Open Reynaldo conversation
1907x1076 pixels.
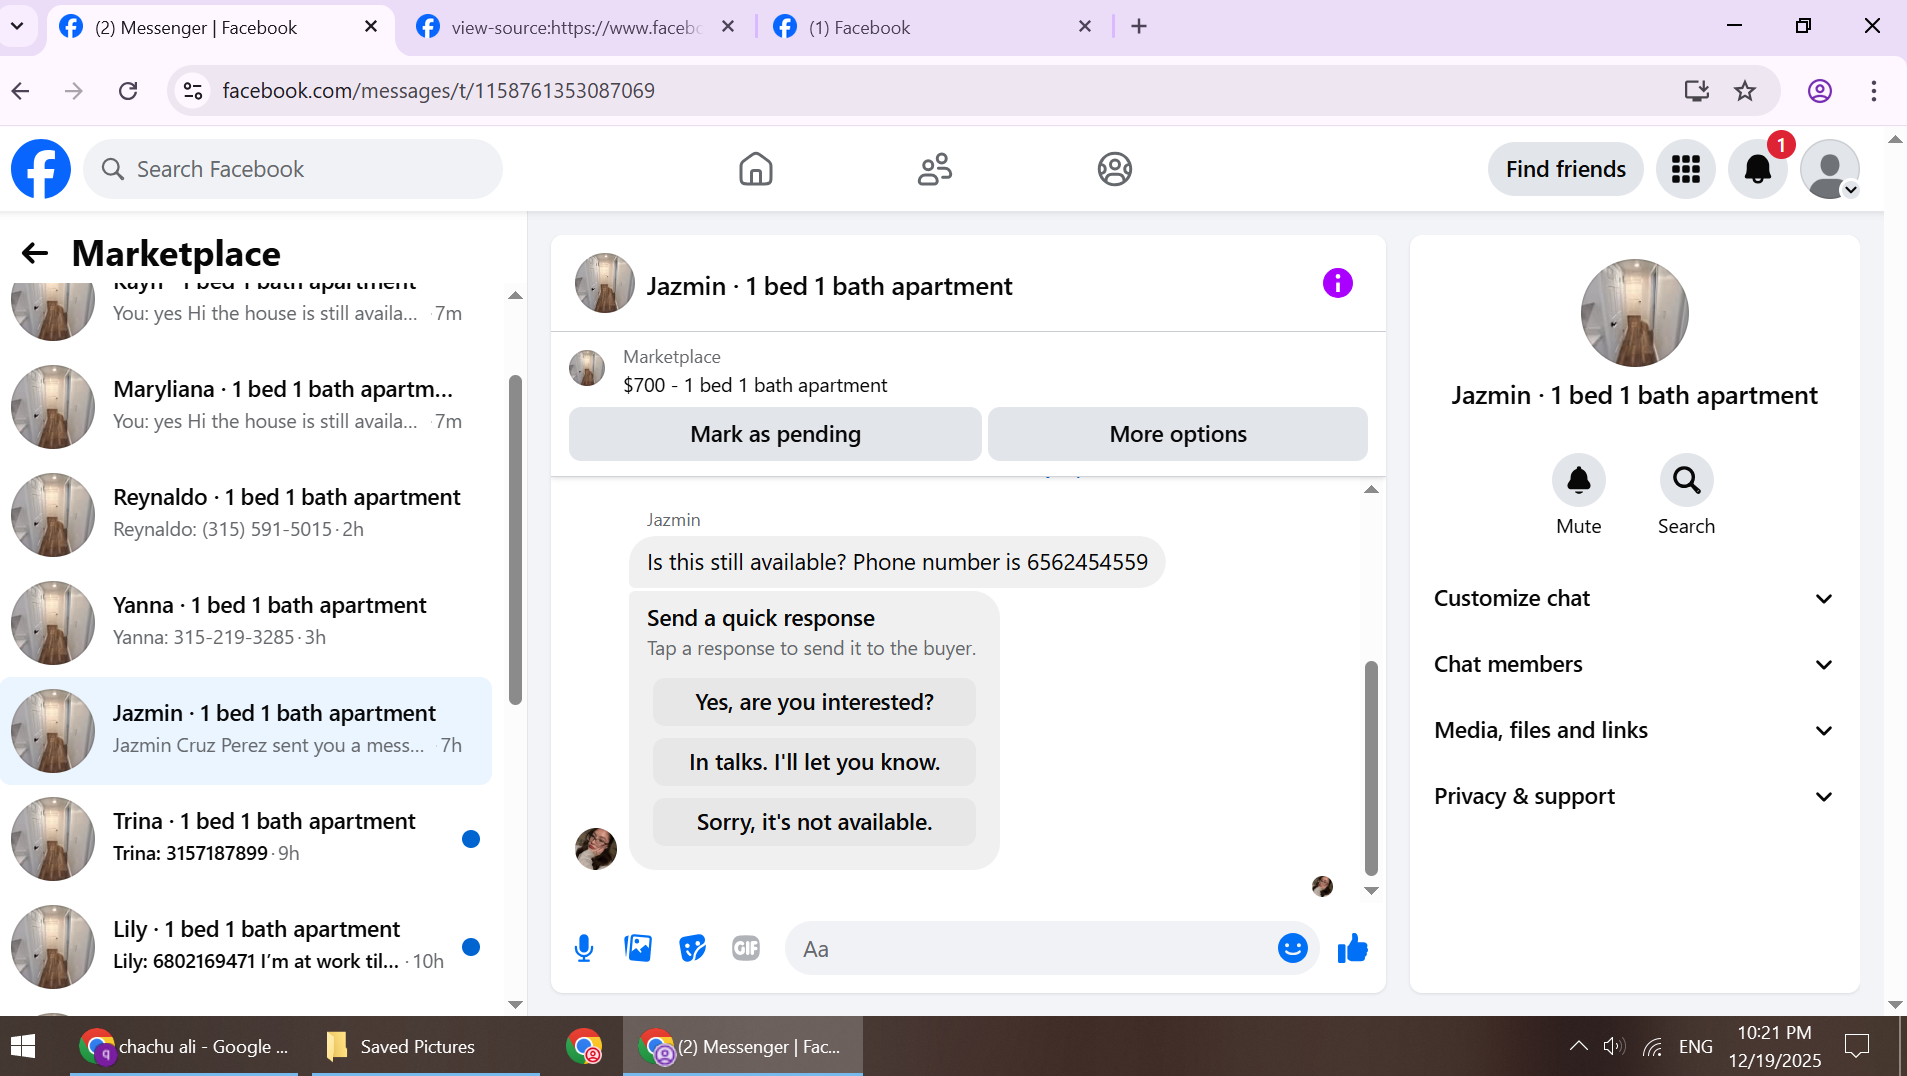point(246,513)
